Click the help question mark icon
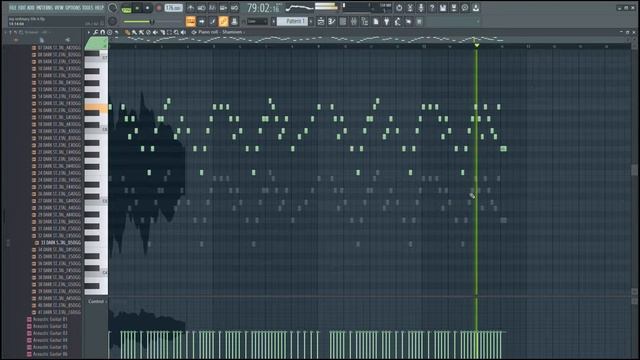Viewport: 640px width, 360px height. click(x=432, y=8)
